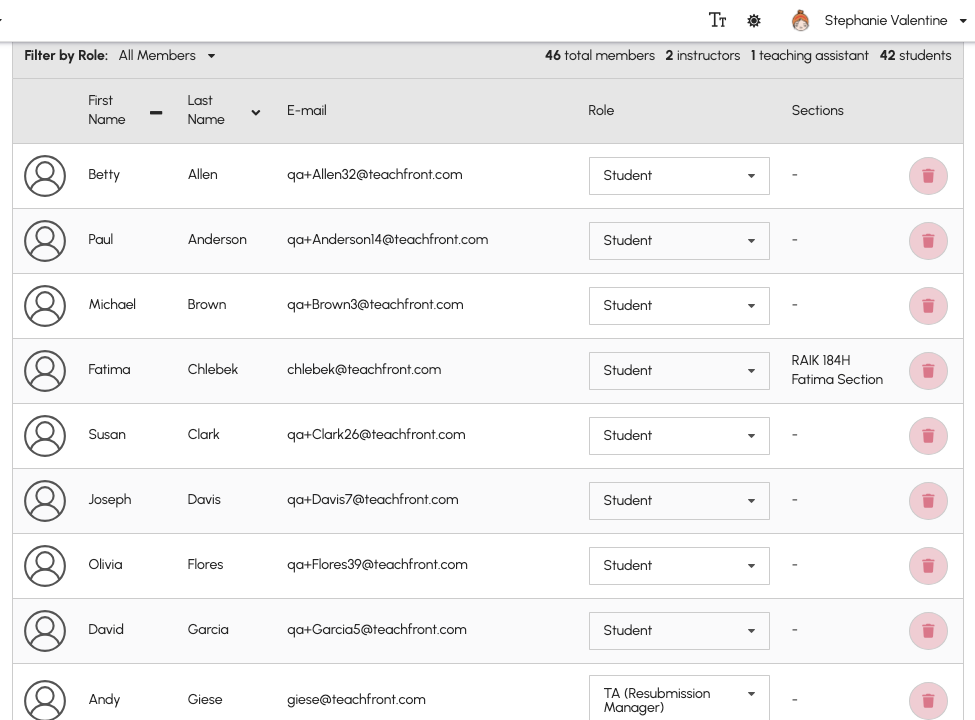Screen dimensions: 975x720
Task: Open Andy Giese's profile avatar
Action: pos(45,700)
